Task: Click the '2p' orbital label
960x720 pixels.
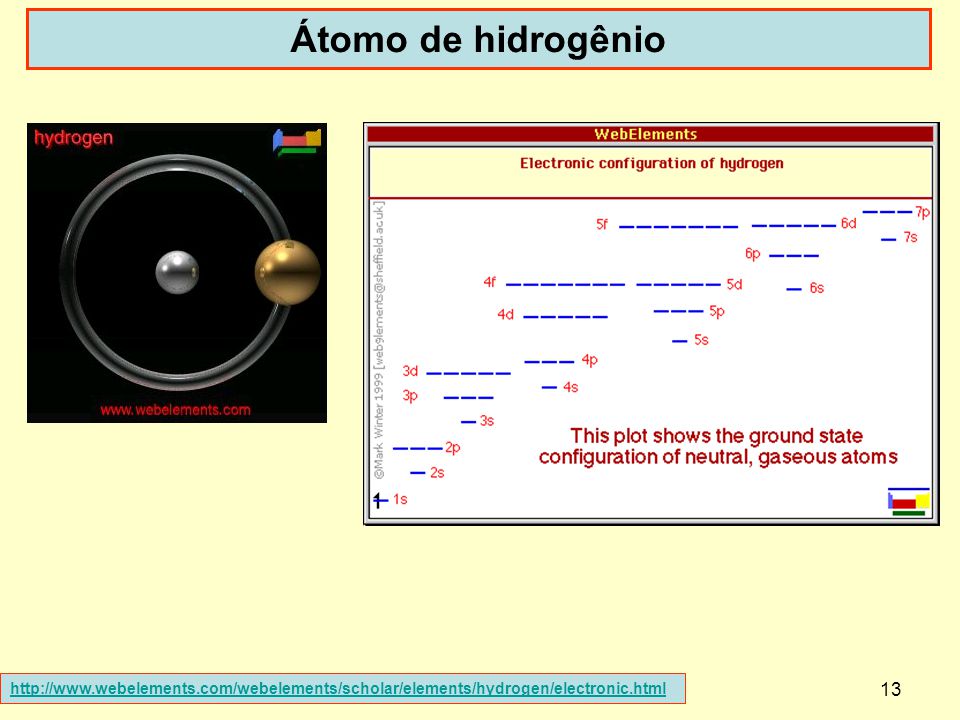Action: point(452,448)
